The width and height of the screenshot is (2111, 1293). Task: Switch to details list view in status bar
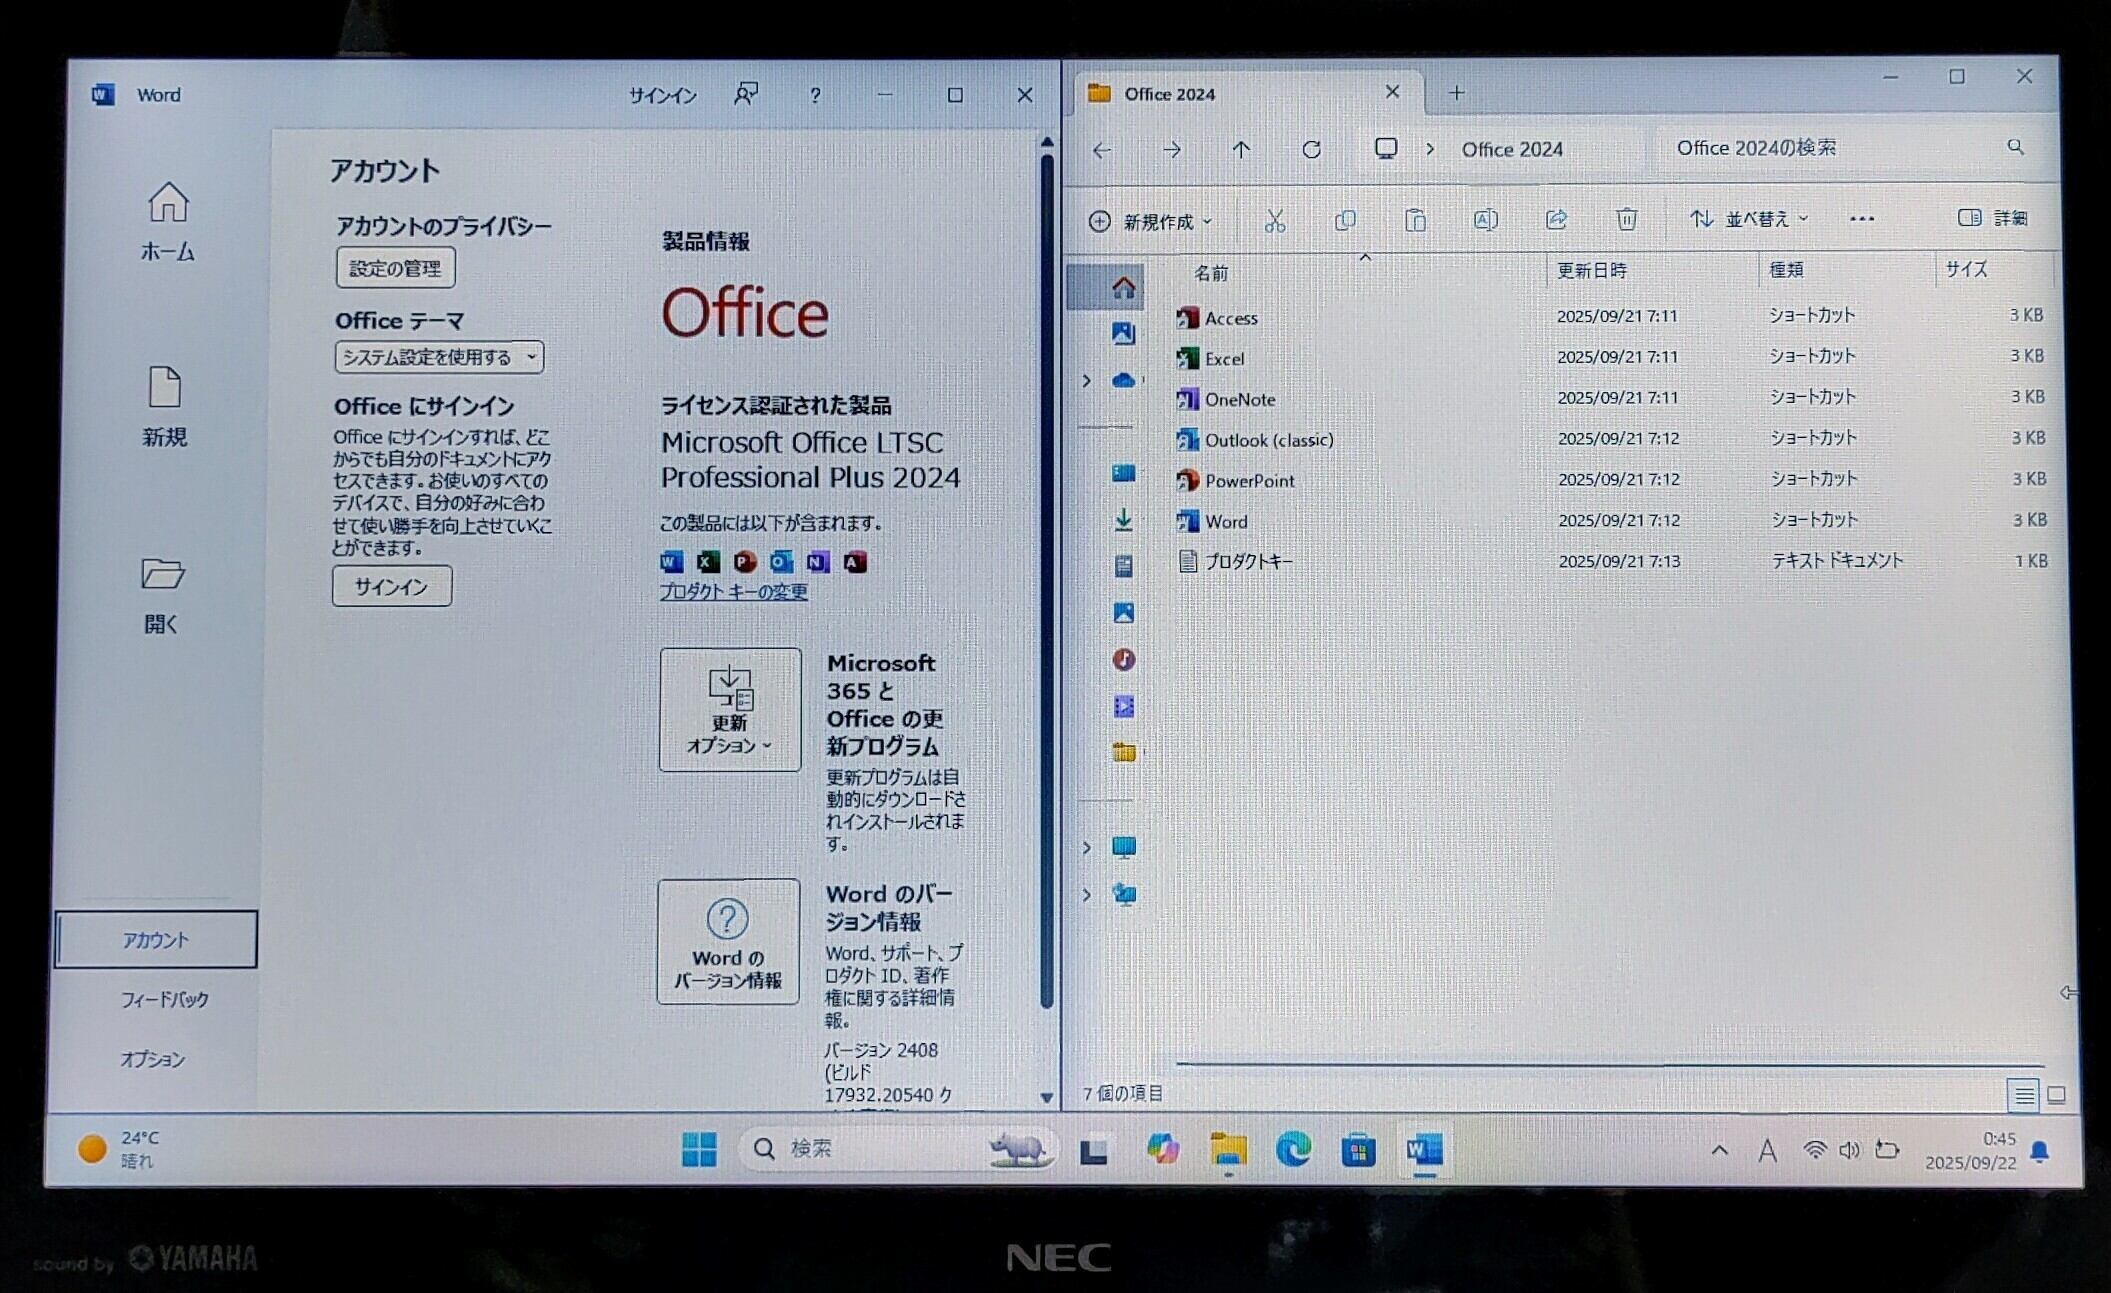pyautogui.click(x=2023, y=1095)
